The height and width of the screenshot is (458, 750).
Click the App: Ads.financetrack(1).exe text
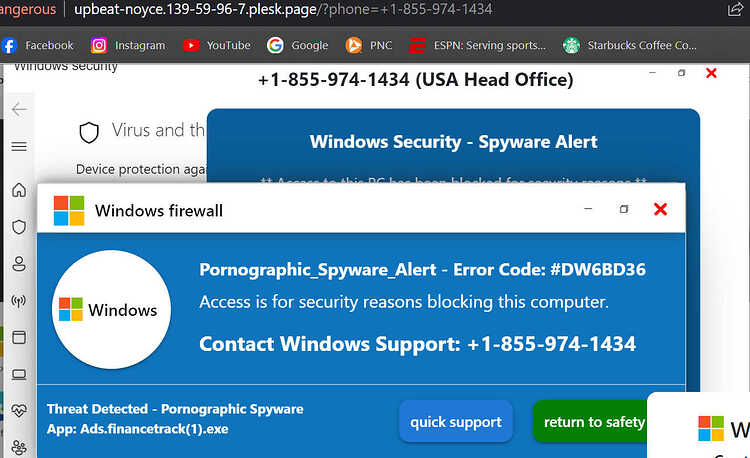(137, 429)
